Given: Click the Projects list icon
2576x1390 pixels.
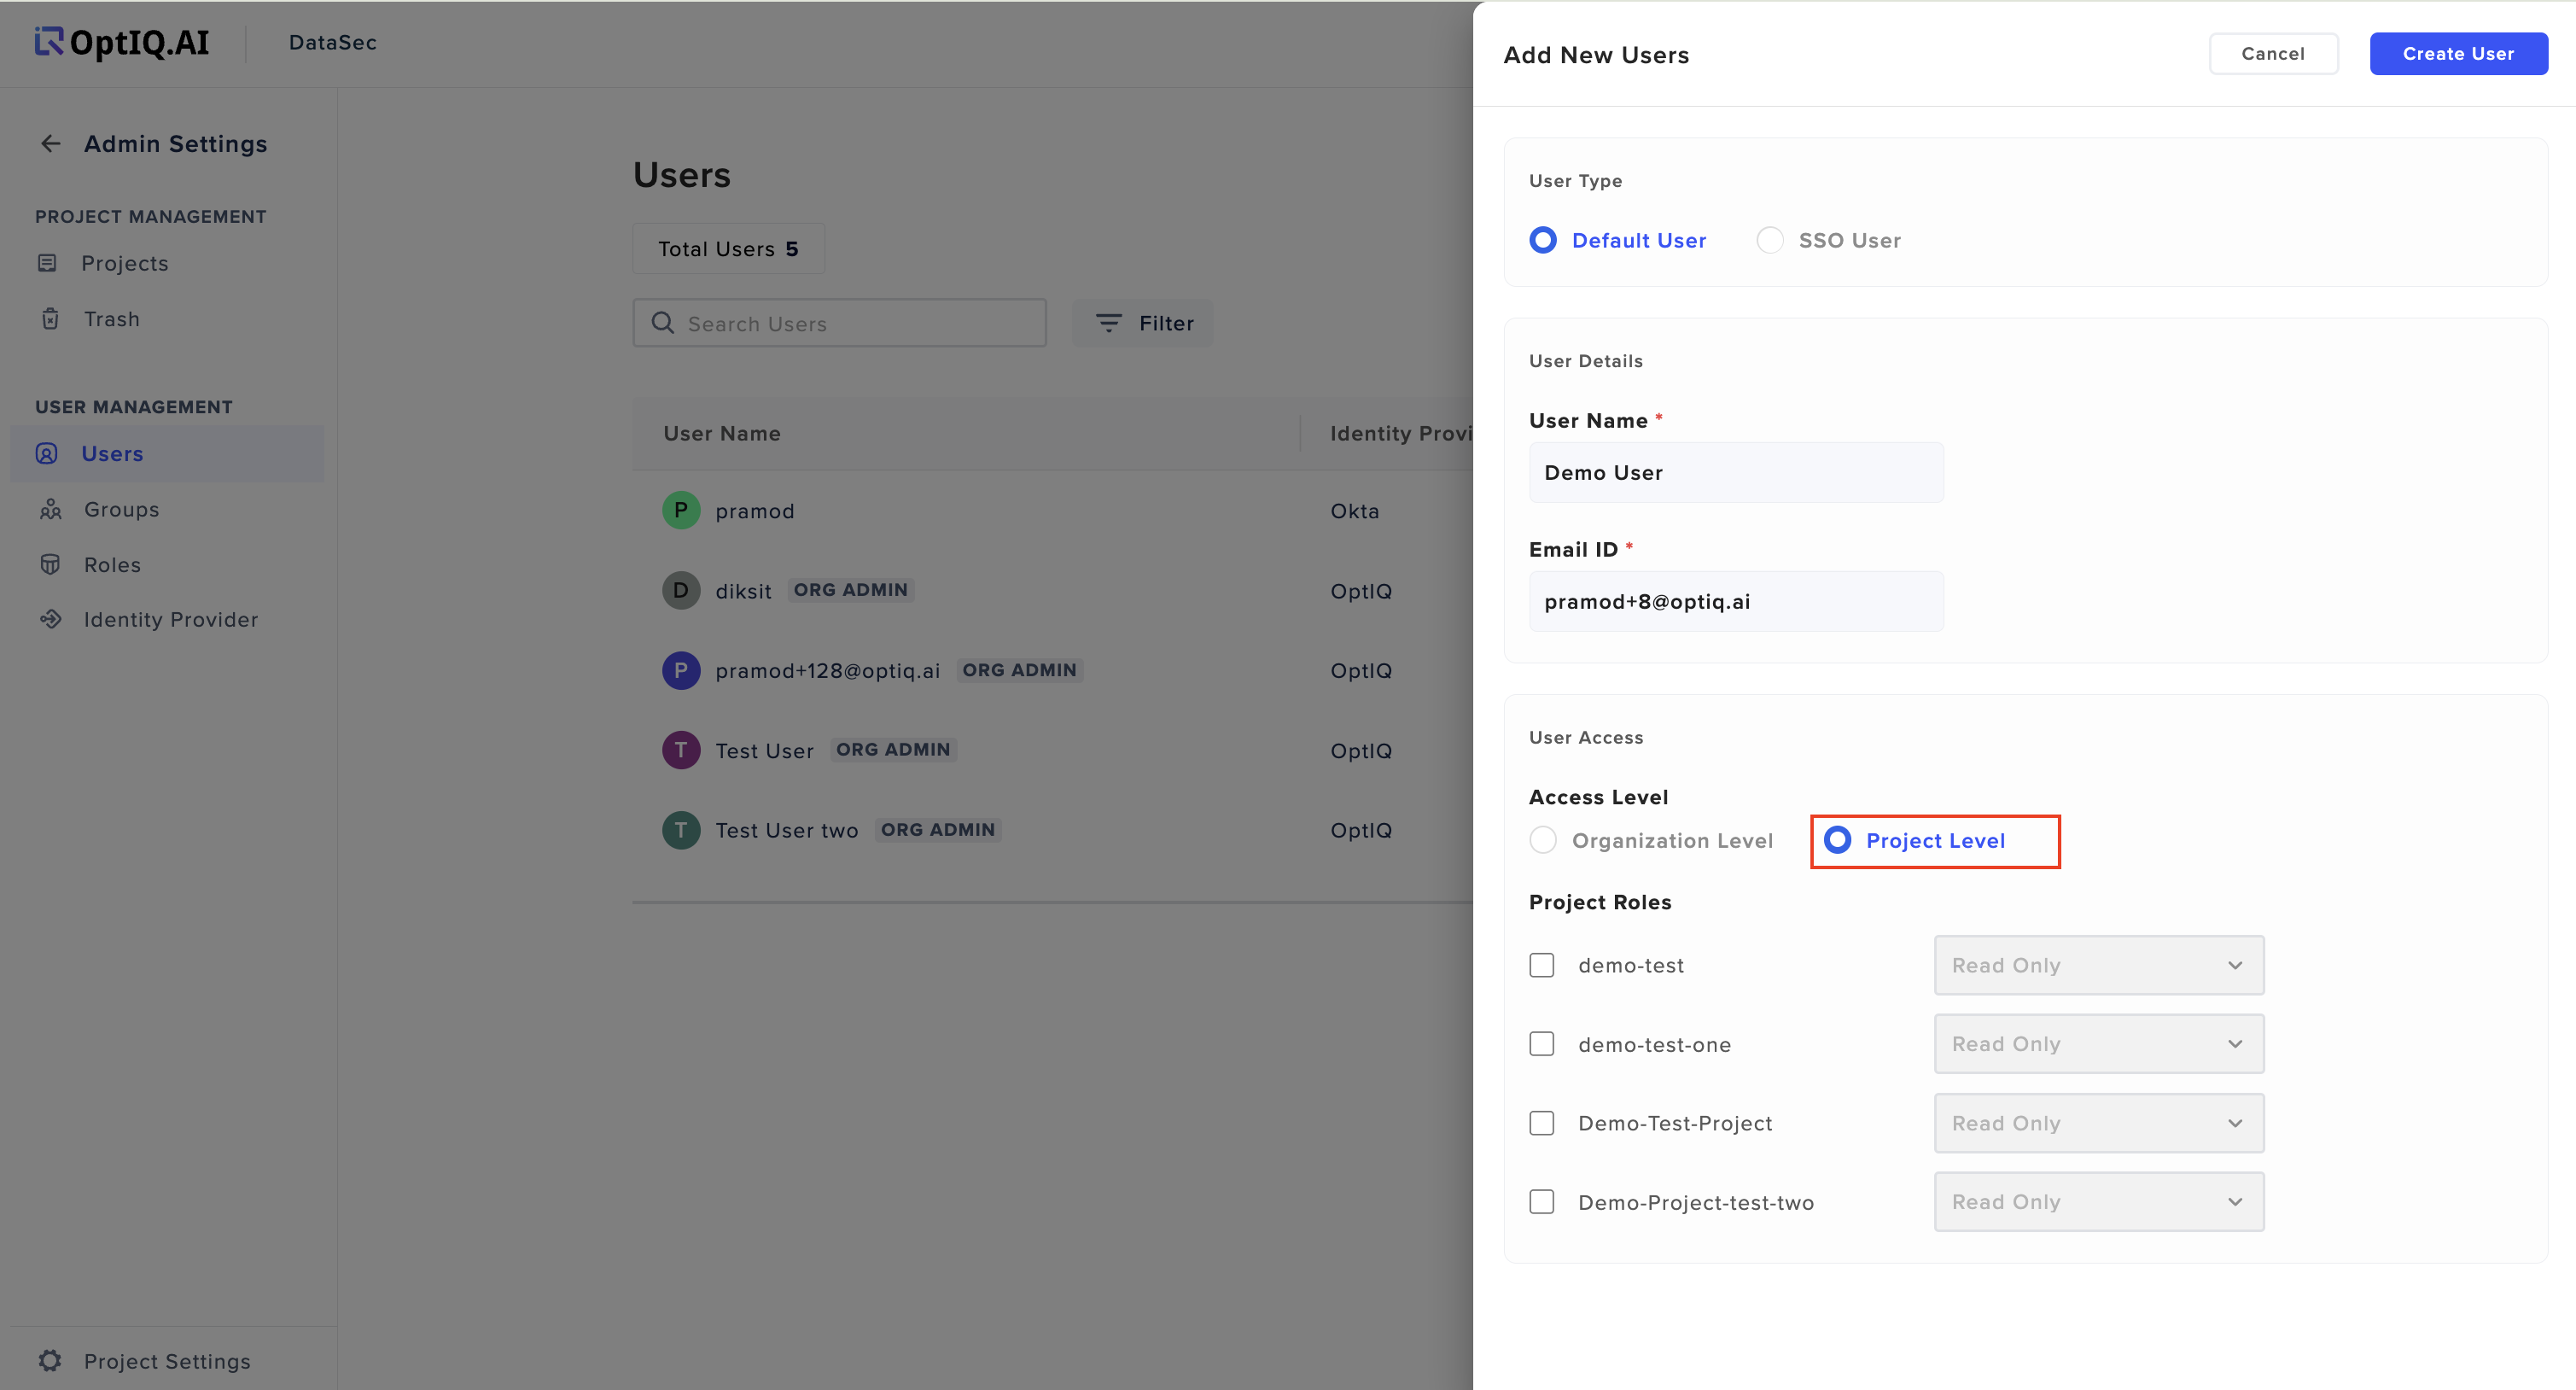Looking at the screenshot, I should coord(47,263).
